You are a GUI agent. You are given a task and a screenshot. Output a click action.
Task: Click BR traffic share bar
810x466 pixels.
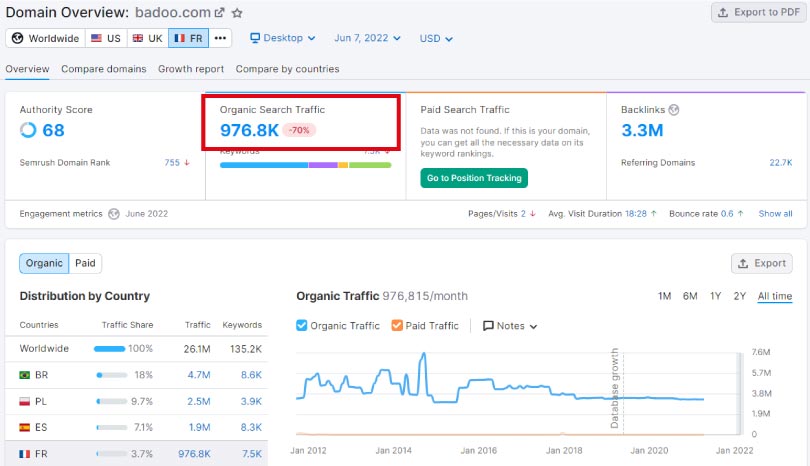point(112,375)
